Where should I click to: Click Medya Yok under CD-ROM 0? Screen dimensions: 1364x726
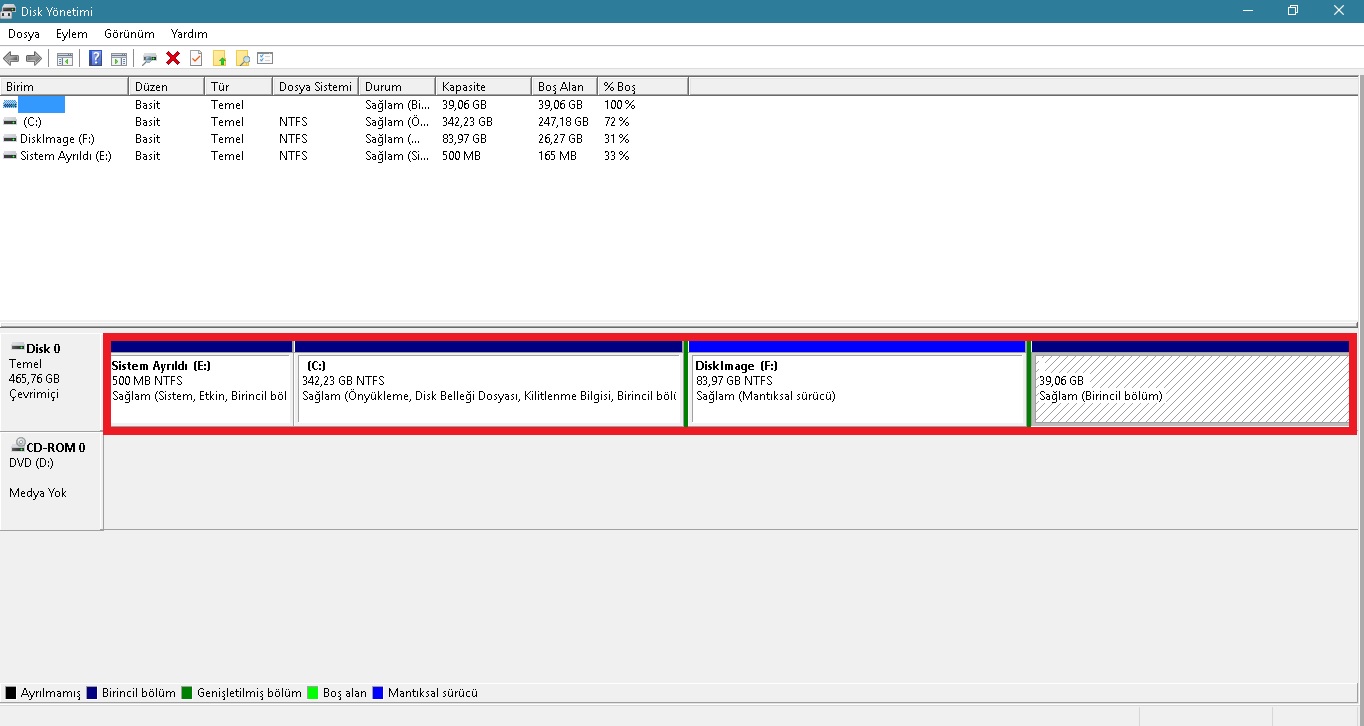click(x=37, y=493)
